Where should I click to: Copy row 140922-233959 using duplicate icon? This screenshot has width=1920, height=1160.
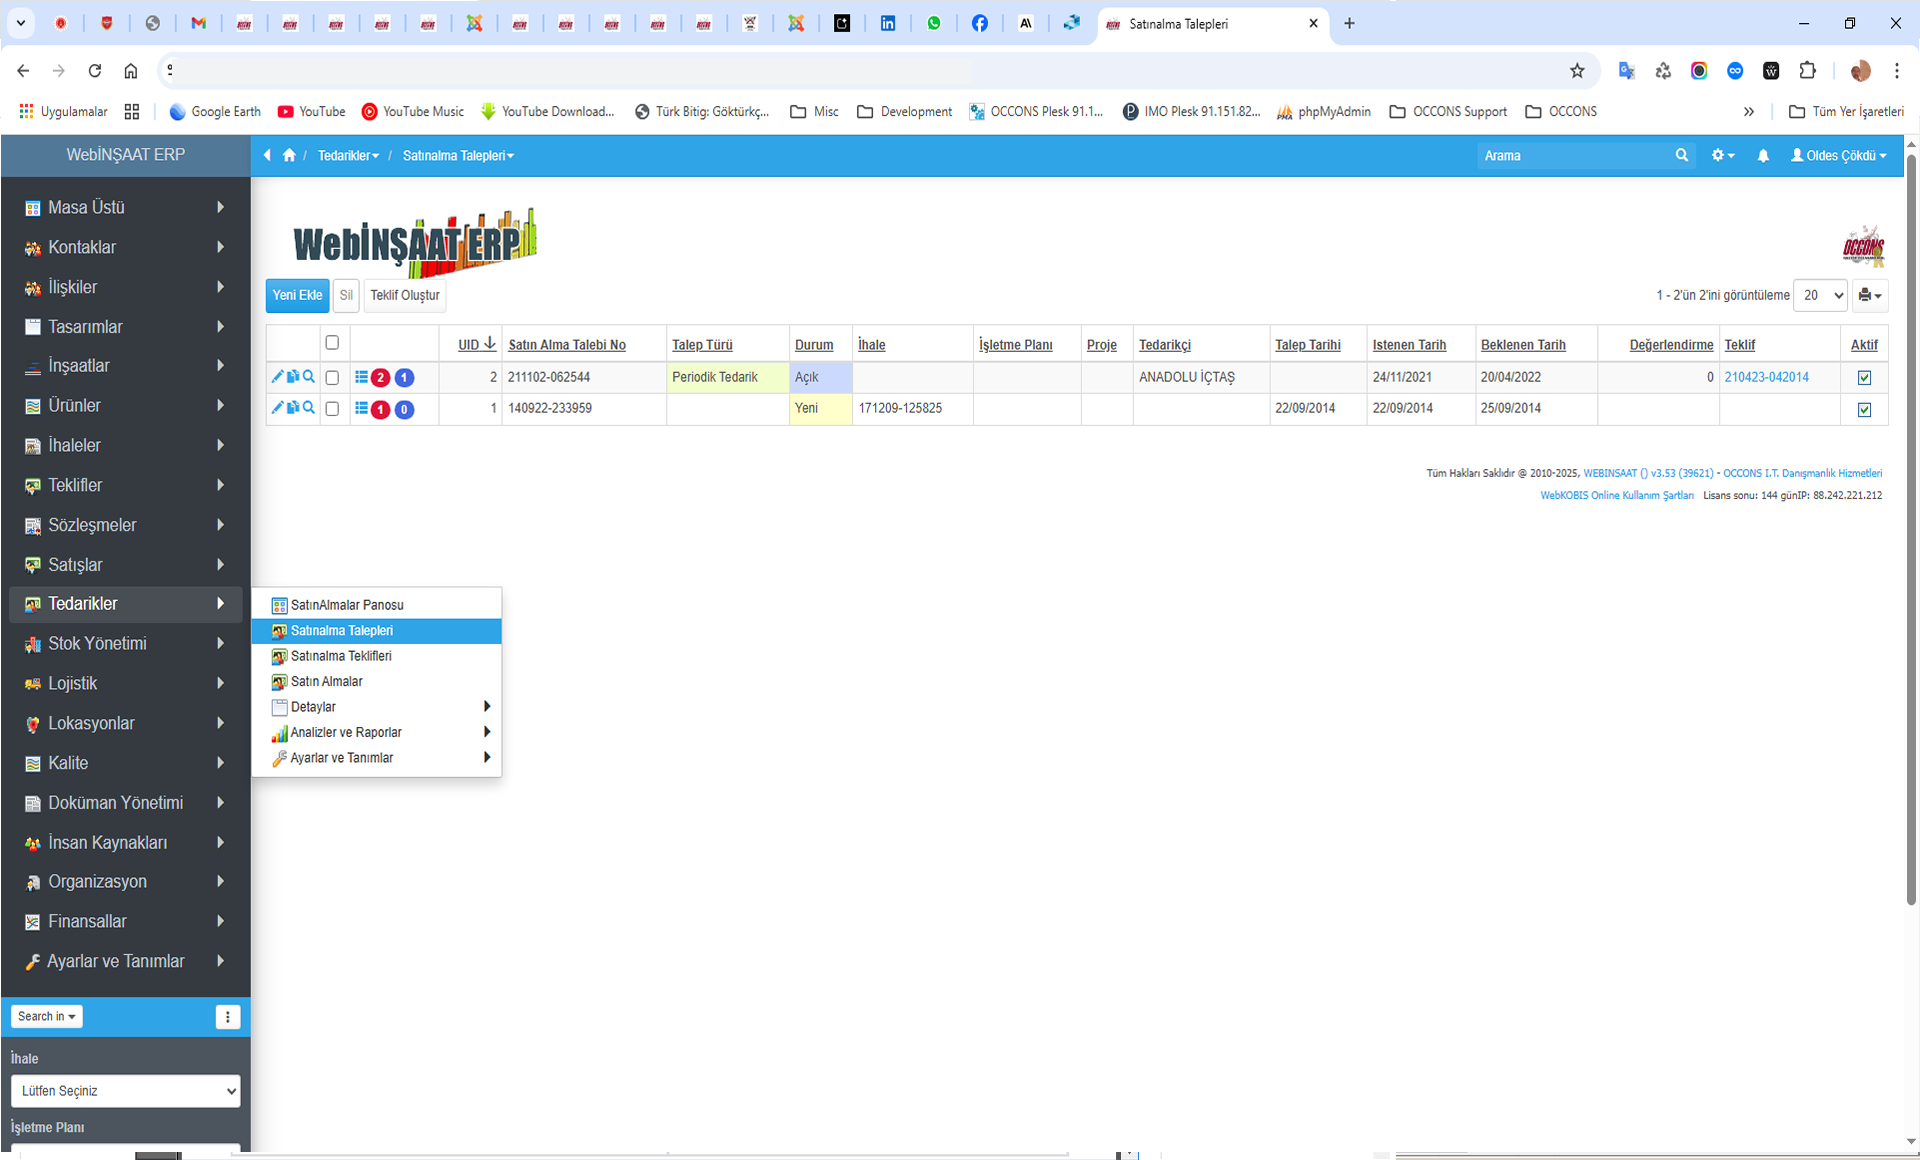pos(293,408)
